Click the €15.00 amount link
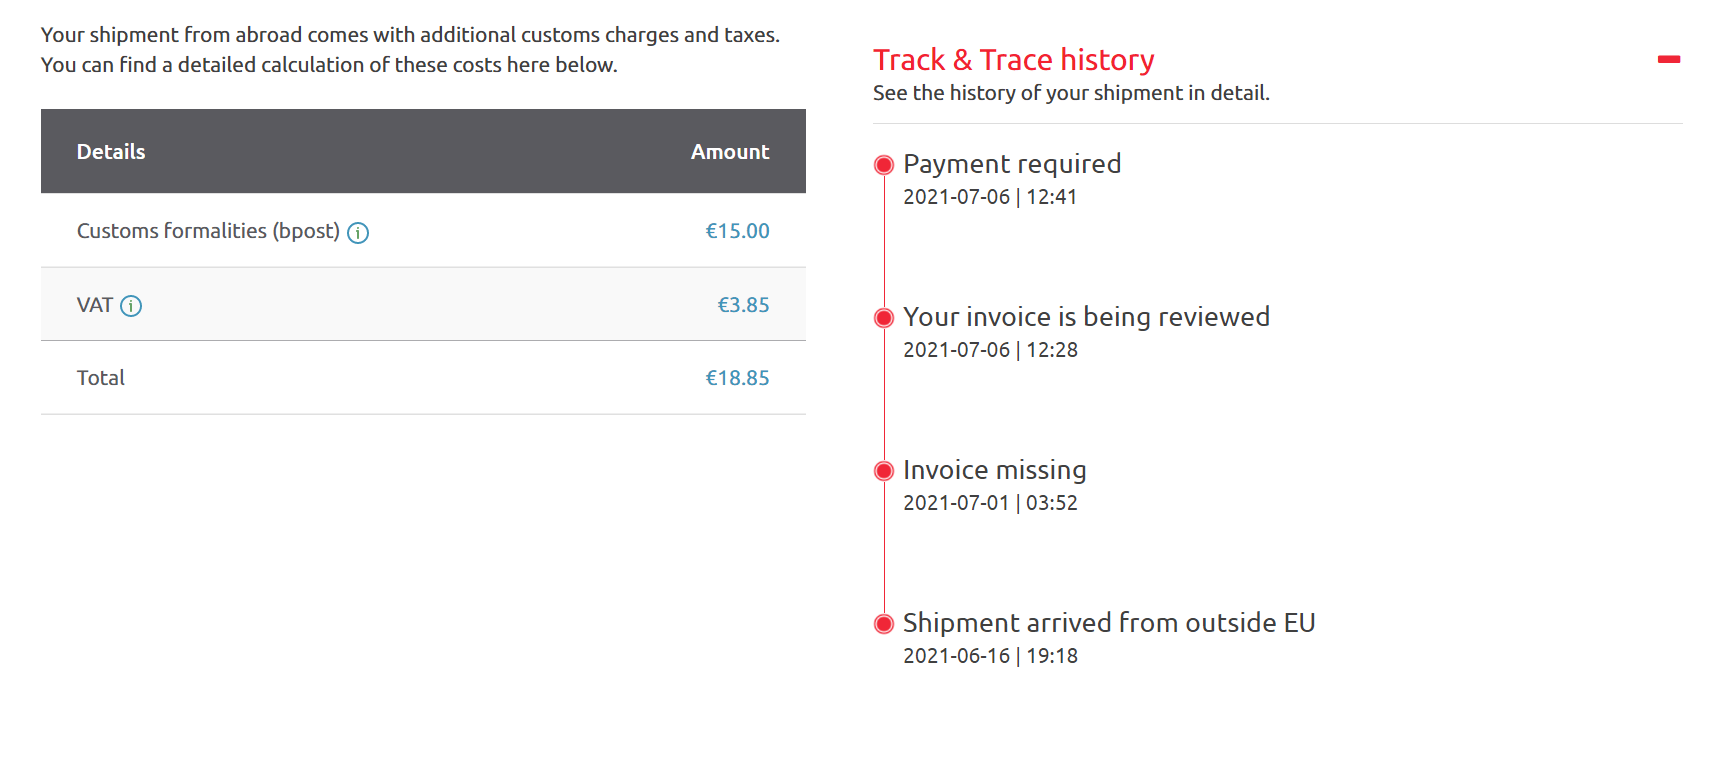1724x761 pixels. coord(738,231)
